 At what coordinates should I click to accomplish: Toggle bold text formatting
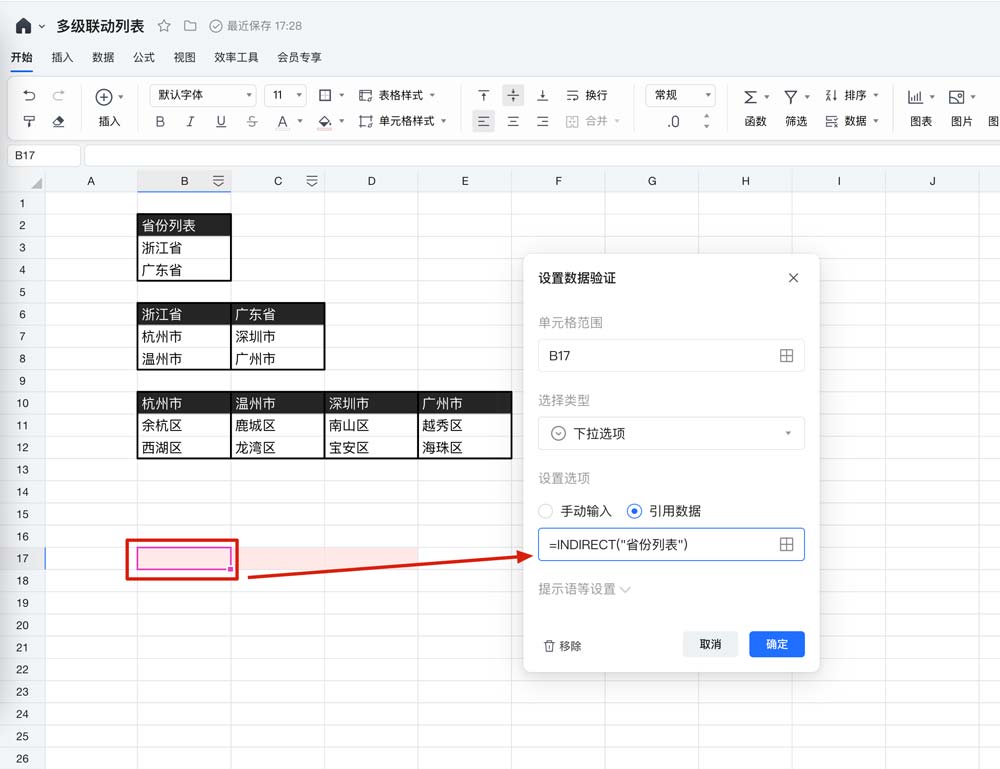click(x=160, y=122)
